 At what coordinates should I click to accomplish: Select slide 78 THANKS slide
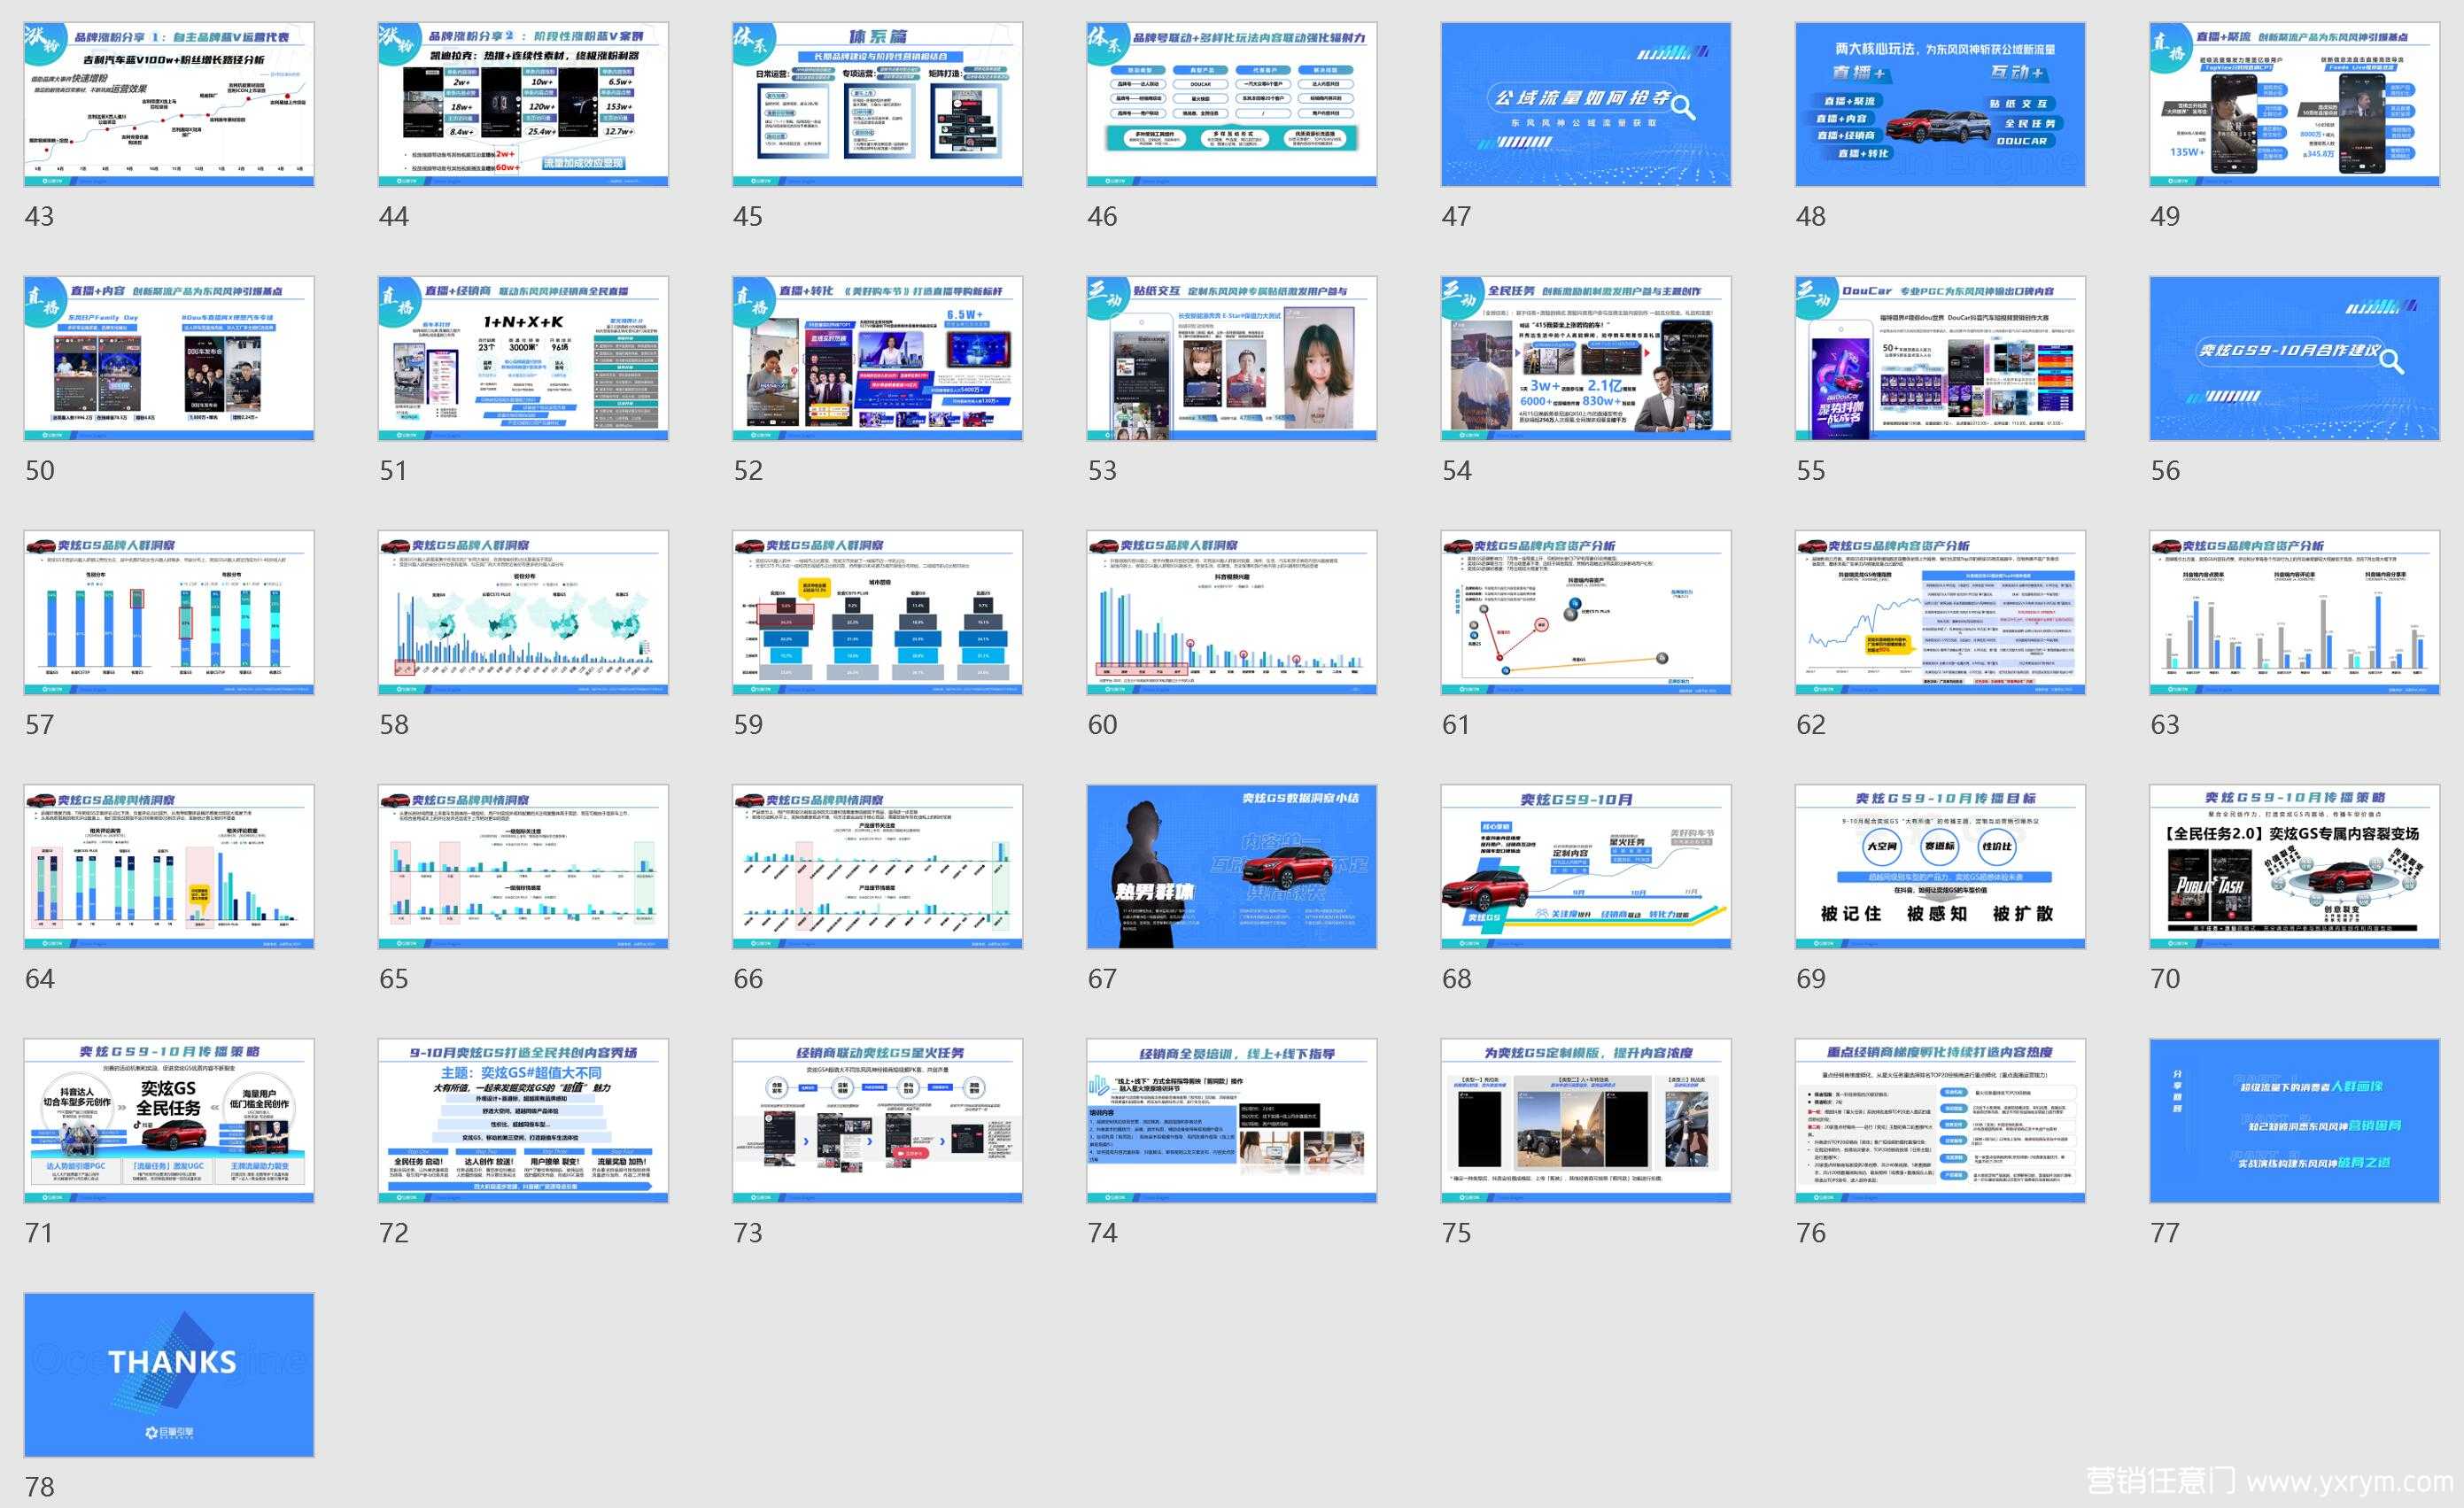pos(169,1375)
